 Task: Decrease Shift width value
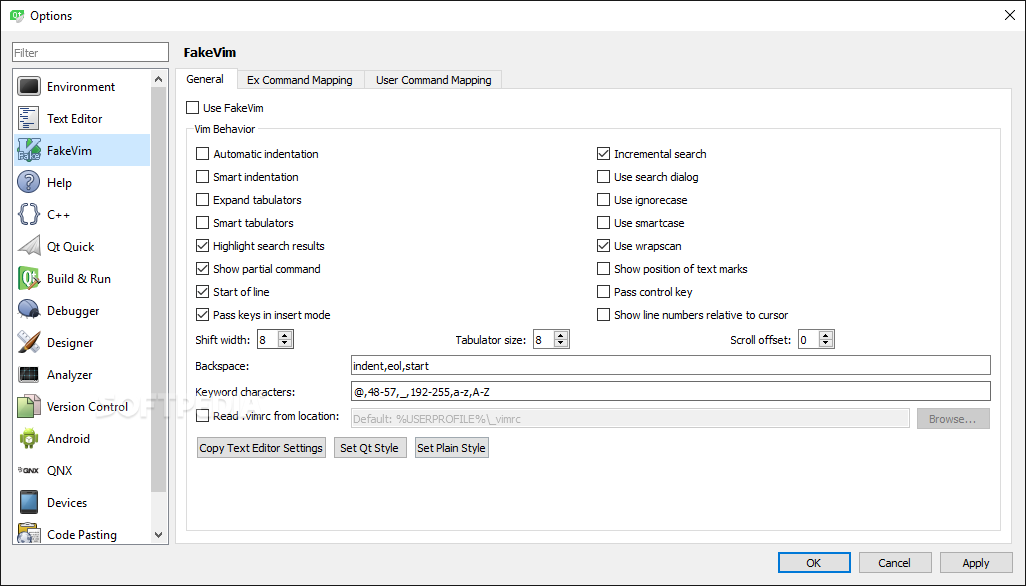click(x=285, y=343)
